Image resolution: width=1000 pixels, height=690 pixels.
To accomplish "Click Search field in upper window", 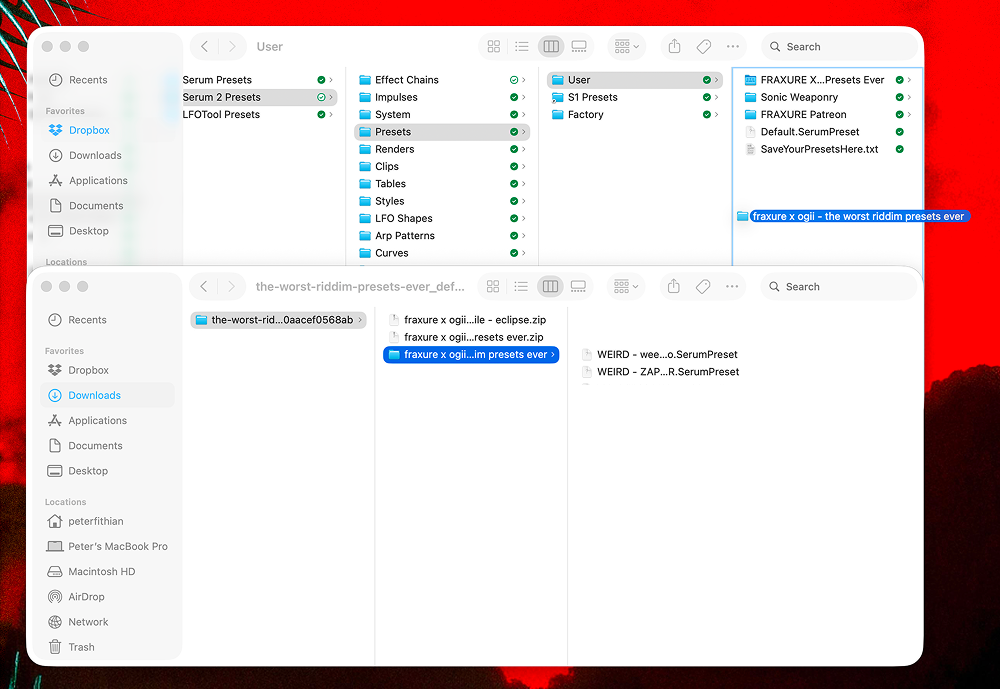I will pyautogui.click(x=839, y=47).
